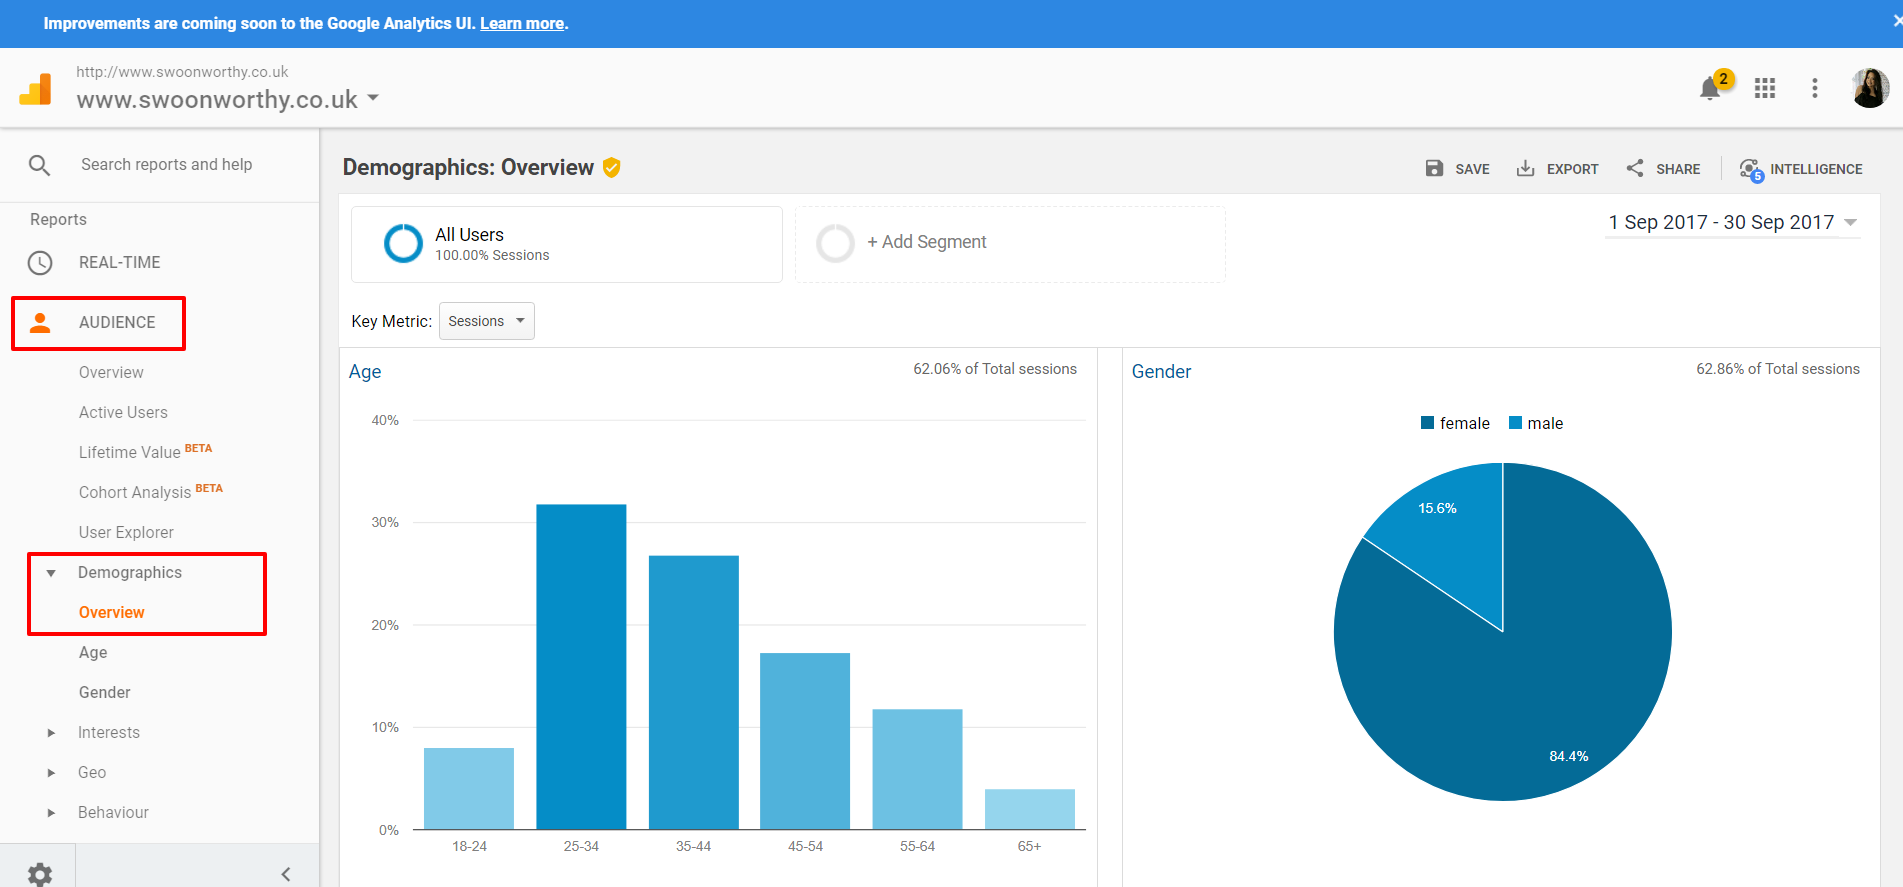Click the search magnifier icon
1903x887 pixels.
point(40,165)
